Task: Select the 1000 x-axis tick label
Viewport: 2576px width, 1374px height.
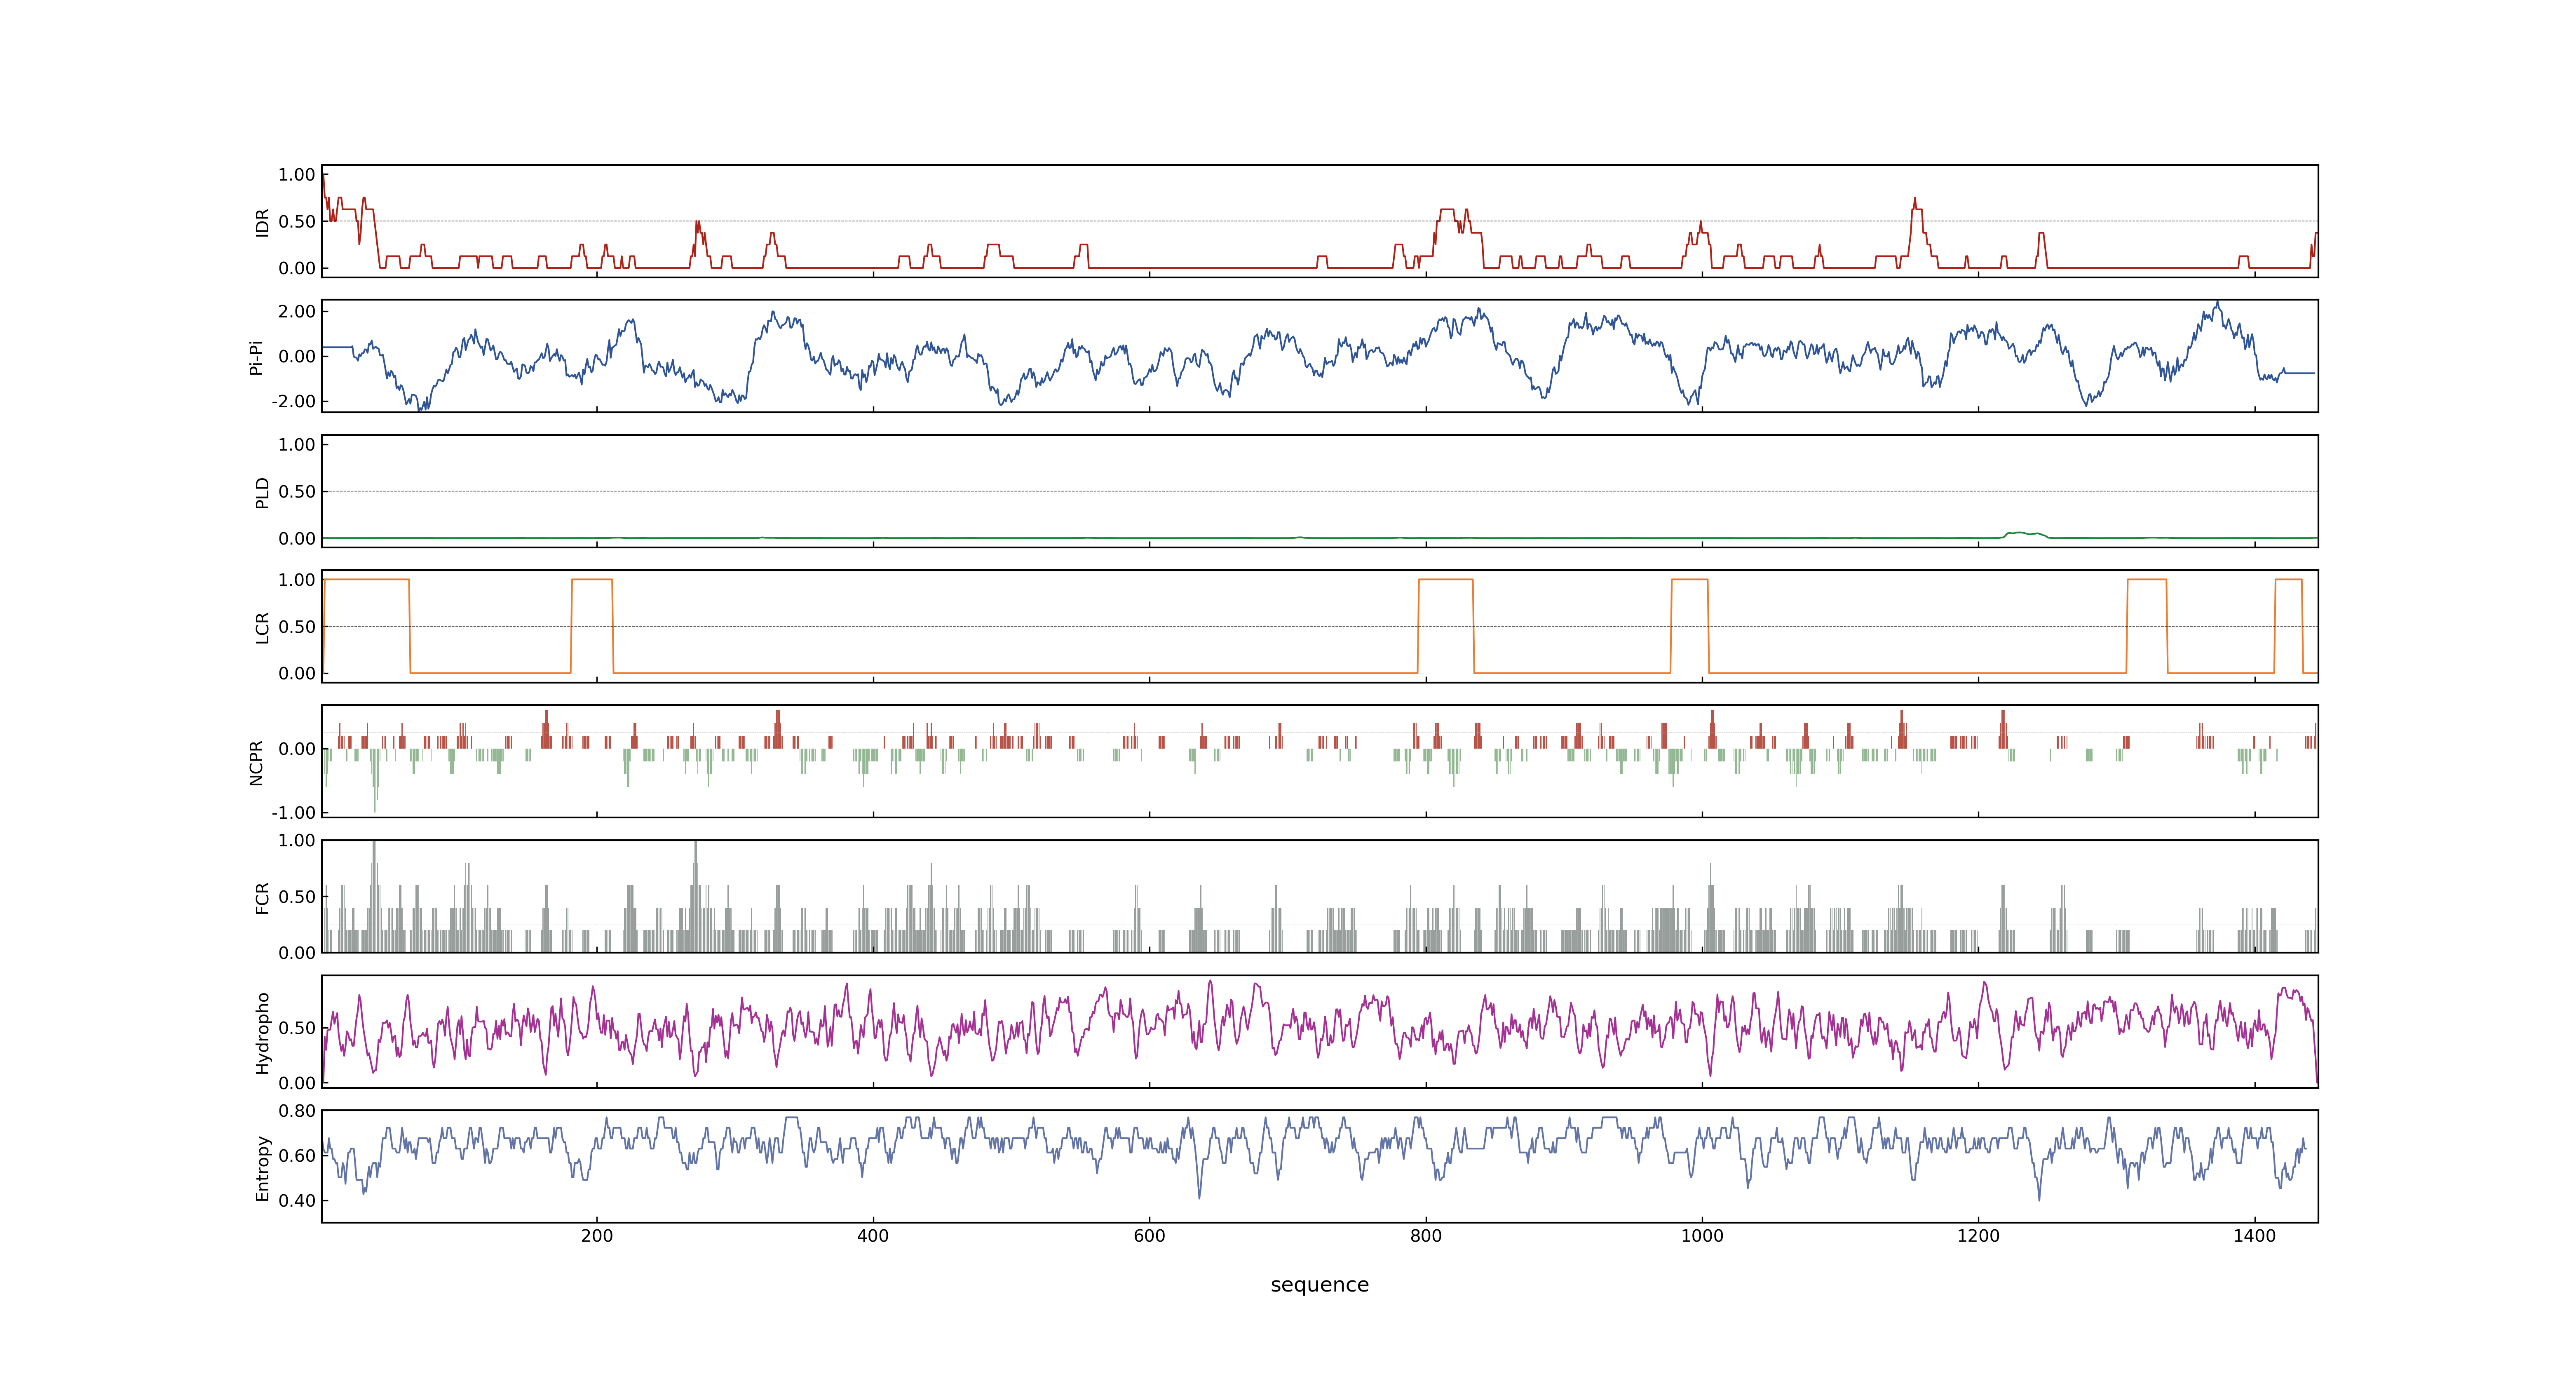Action: (x=1702, y=1236)
